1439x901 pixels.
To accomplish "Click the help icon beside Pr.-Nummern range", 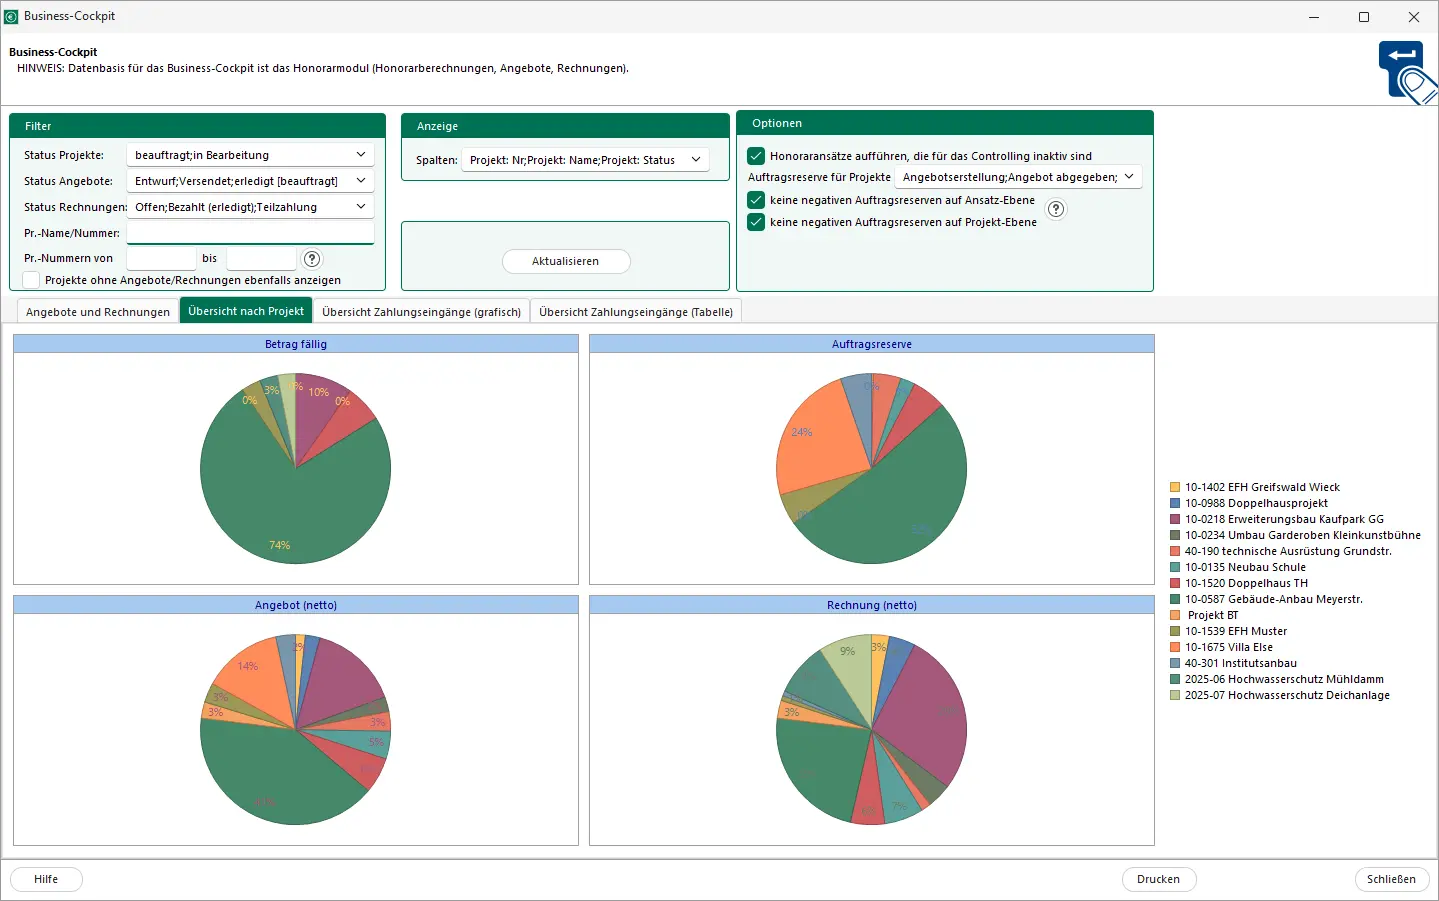I will [312, 259].
